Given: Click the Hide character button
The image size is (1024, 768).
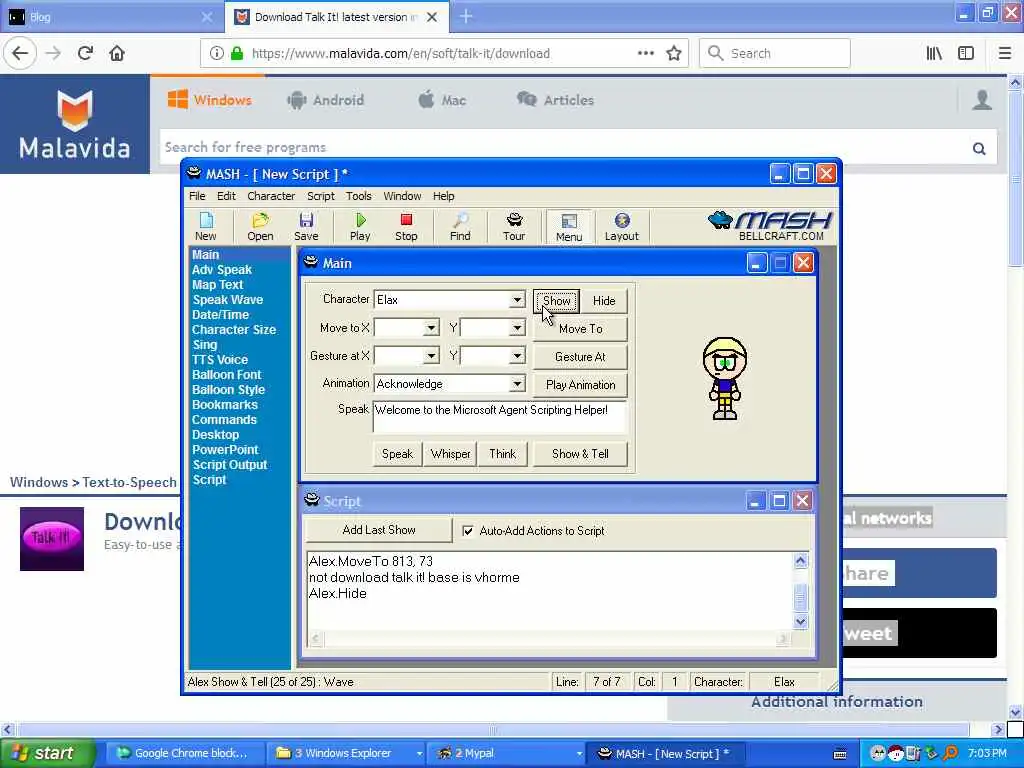Looking at the screenshot, I should 604,300.
